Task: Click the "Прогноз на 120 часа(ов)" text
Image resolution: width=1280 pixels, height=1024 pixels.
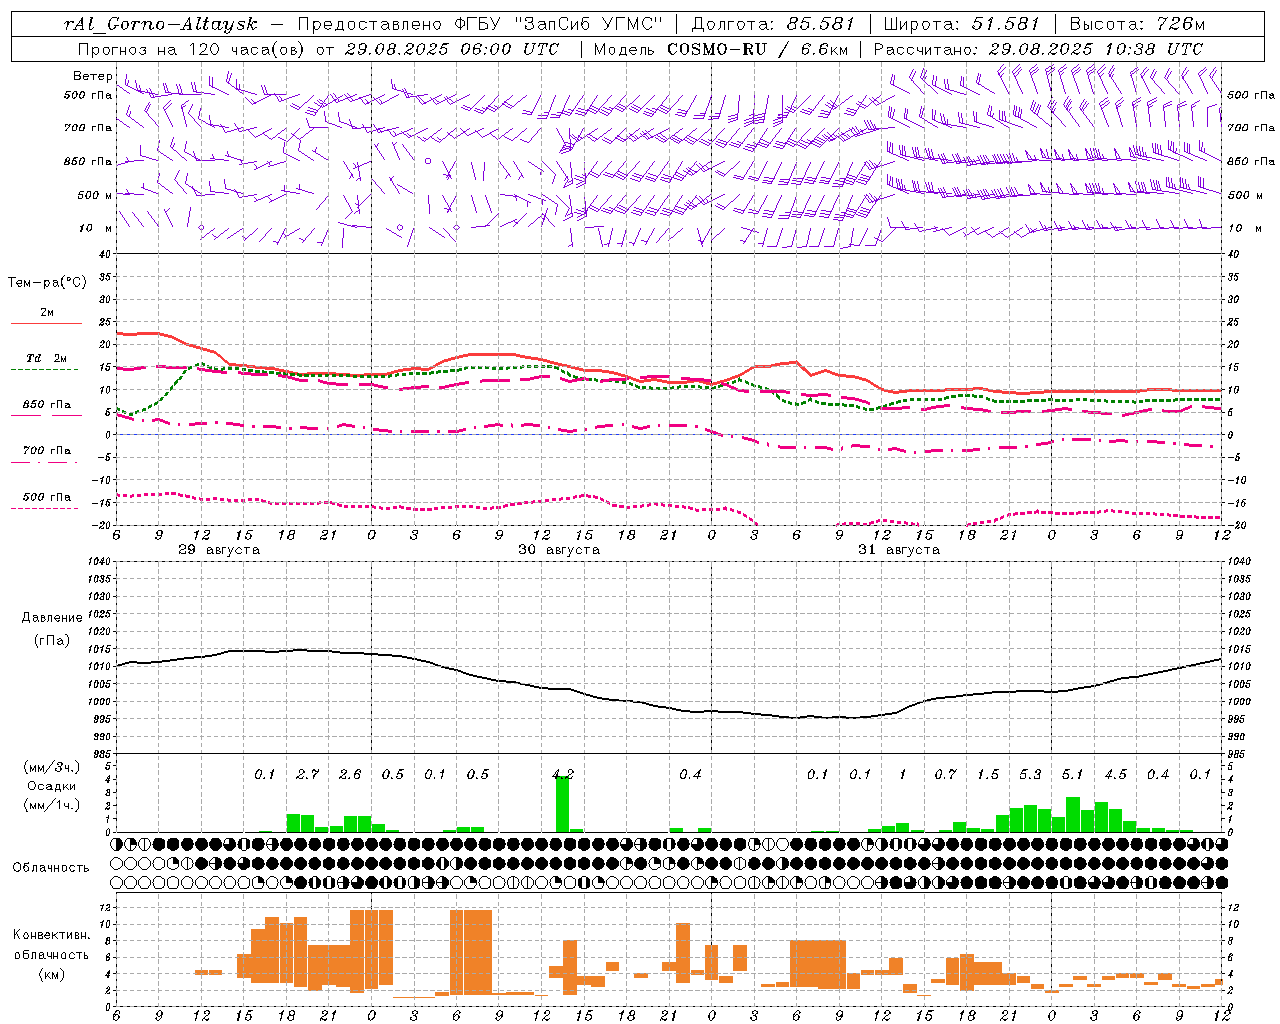Action: (192, 49)
